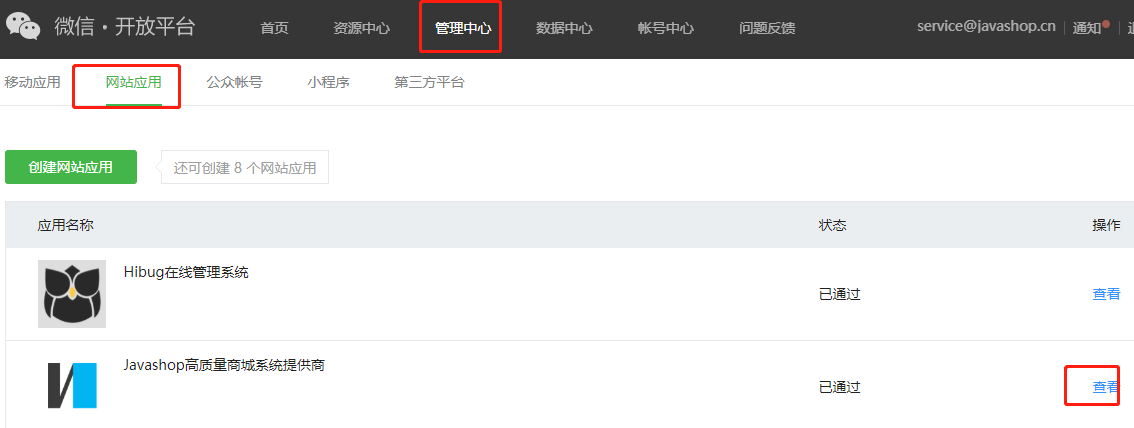Screen dimensions: 1134x428
Task: Go to 首页 in top navigation
Action: click(274, 28)
